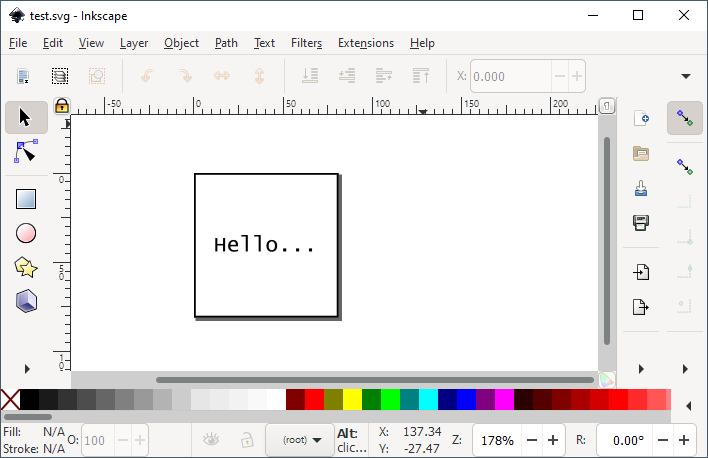Click the Hello... text on canvas
This screenshot has width=708, height=458.
click(x=264, y=244)
